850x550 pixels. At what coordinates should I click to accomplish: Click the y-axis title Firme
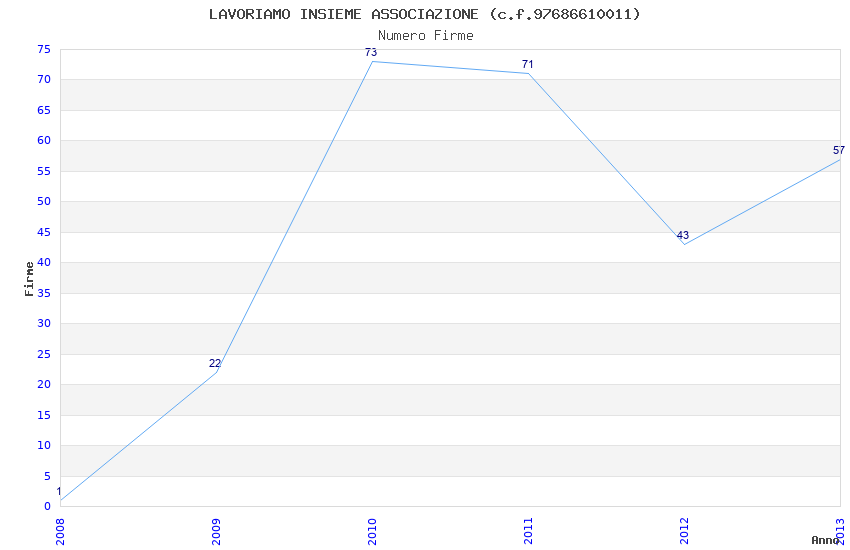click(29, 279)
